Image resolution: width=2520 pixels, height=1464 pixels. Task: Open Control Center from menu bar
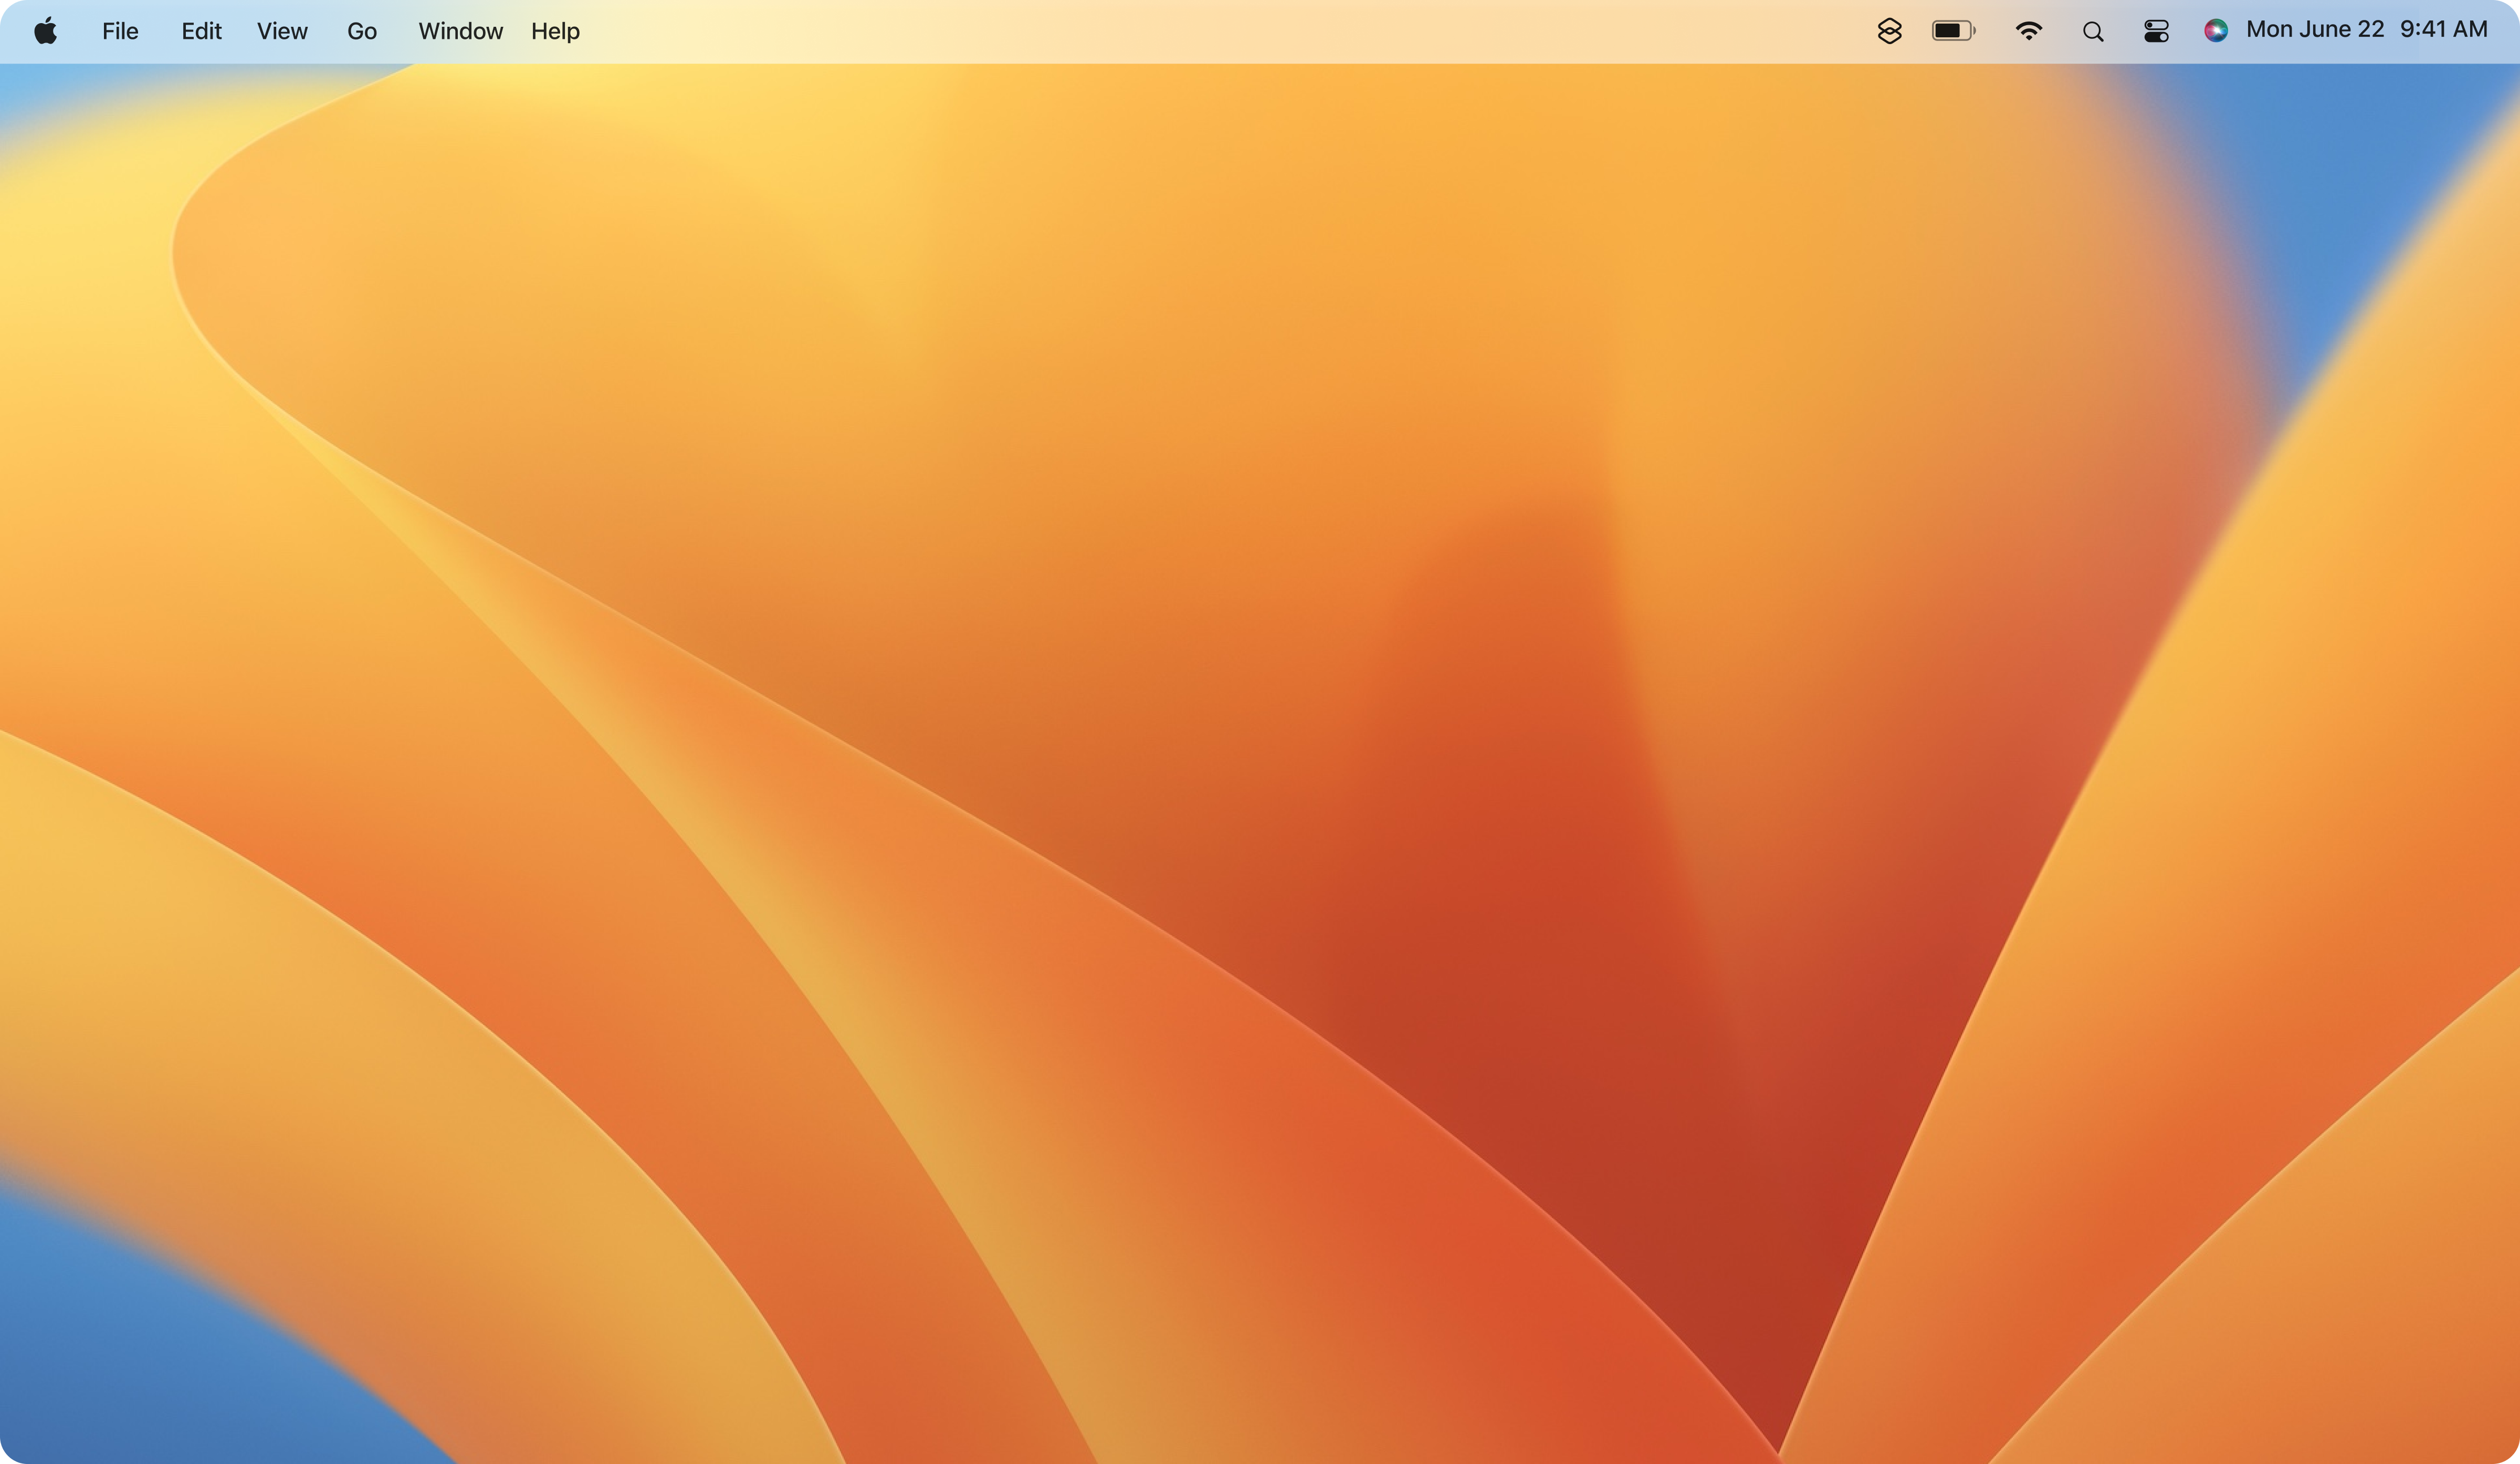(x=2156, y=31)
